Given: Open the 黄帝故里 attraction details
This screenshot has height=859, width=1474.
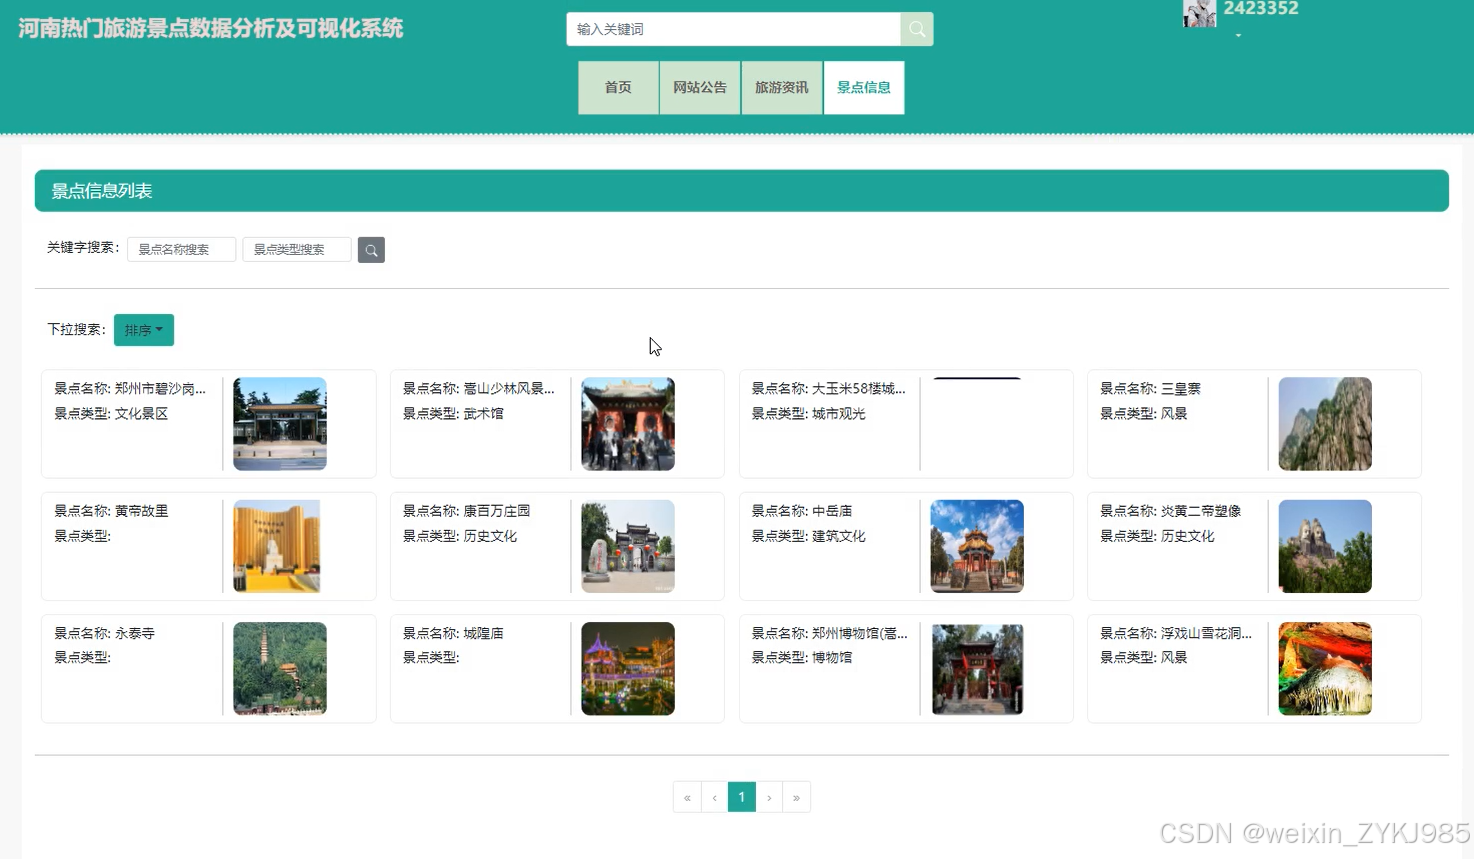Looking at the screenshot, I should click(207, 546).
